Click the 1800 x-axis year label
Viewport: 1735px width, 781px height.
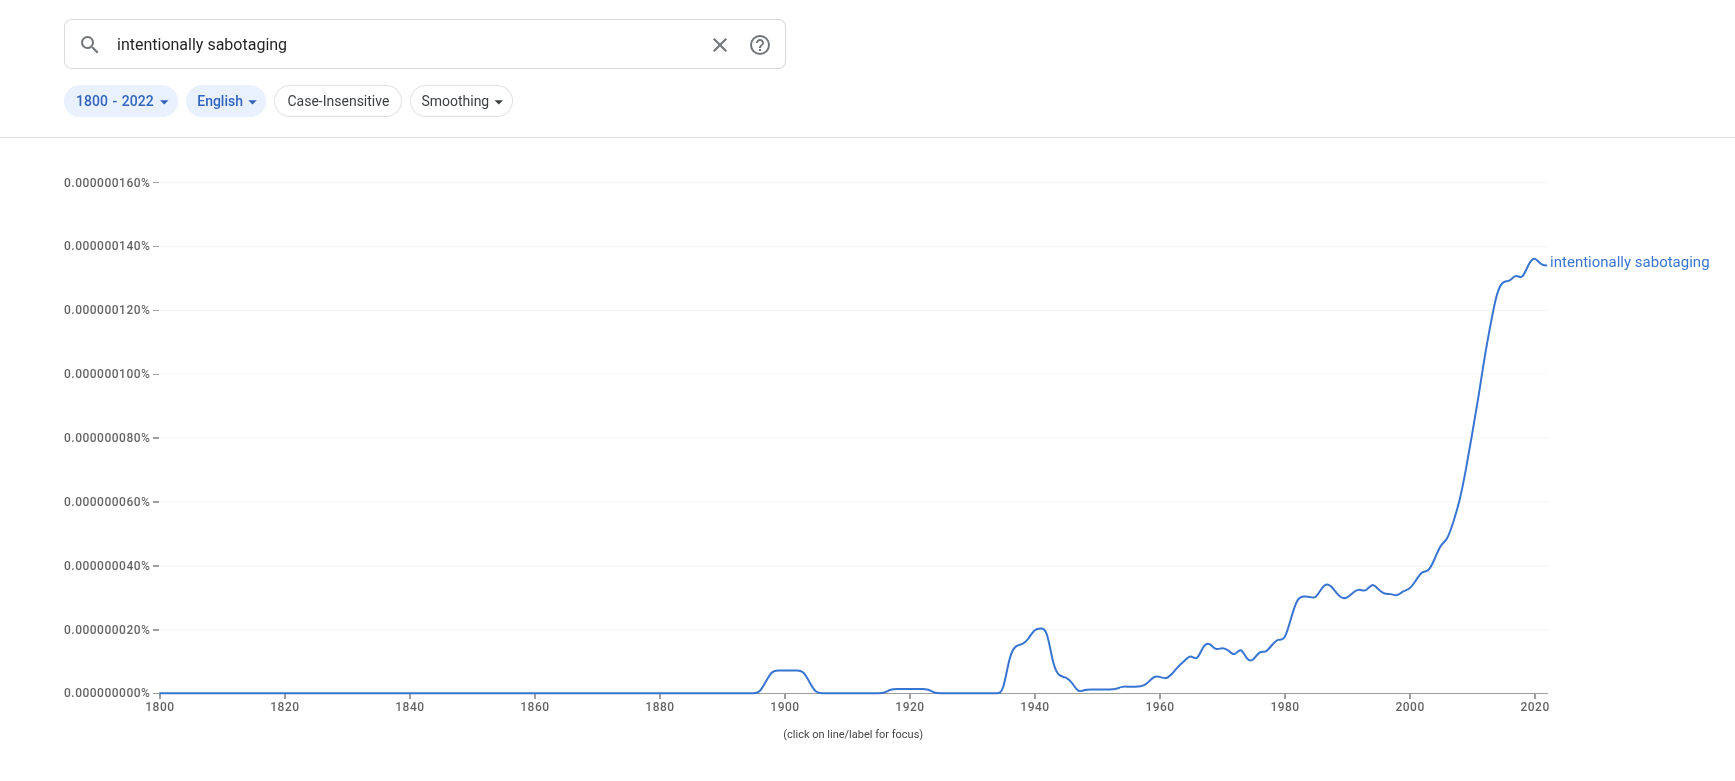click(x=160, y=707)
